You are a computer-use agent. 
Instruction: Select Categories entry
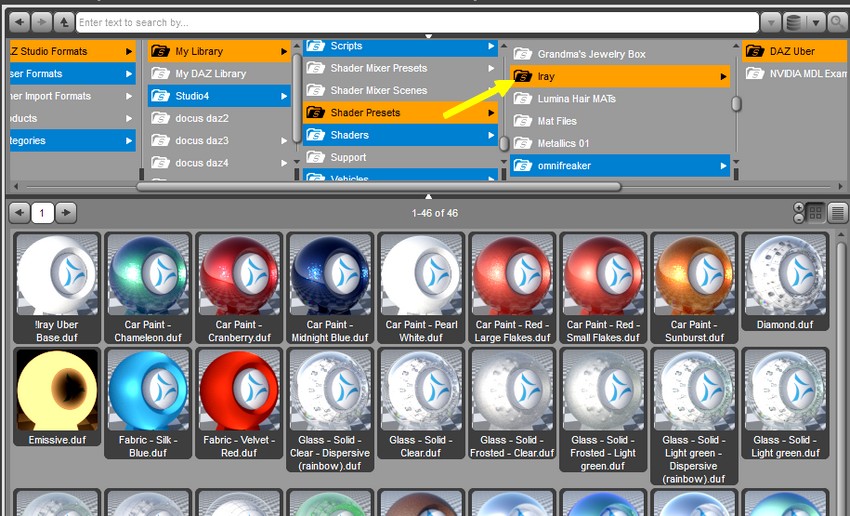[73, 140]
